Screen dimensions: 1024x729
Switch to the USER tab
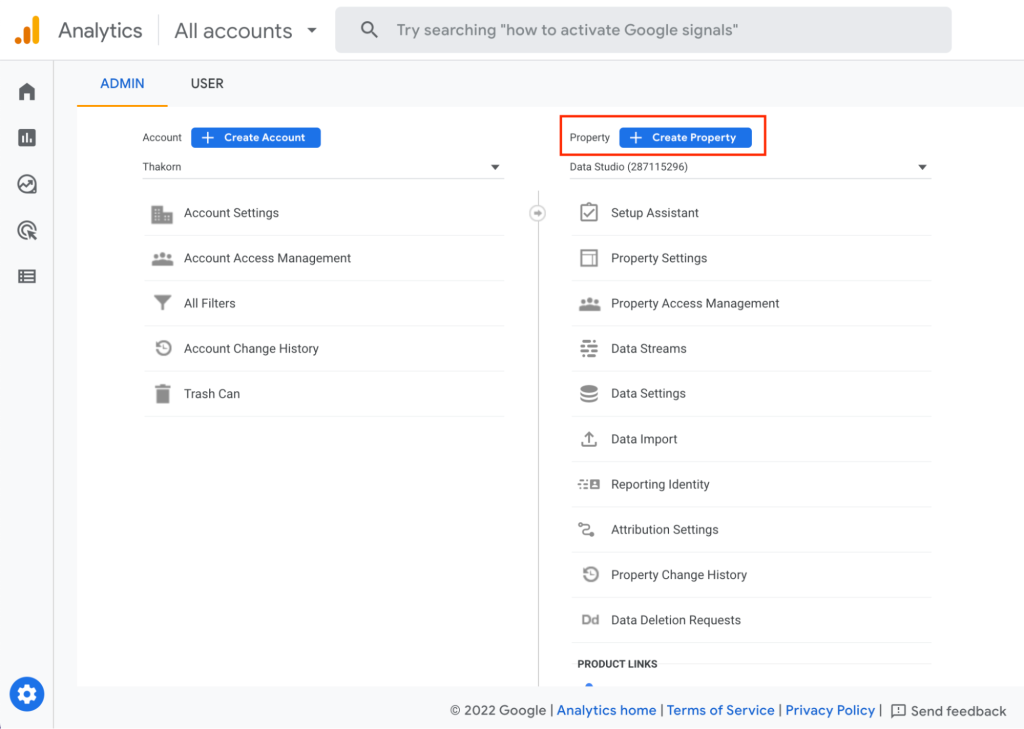click(x=207, y=84)
